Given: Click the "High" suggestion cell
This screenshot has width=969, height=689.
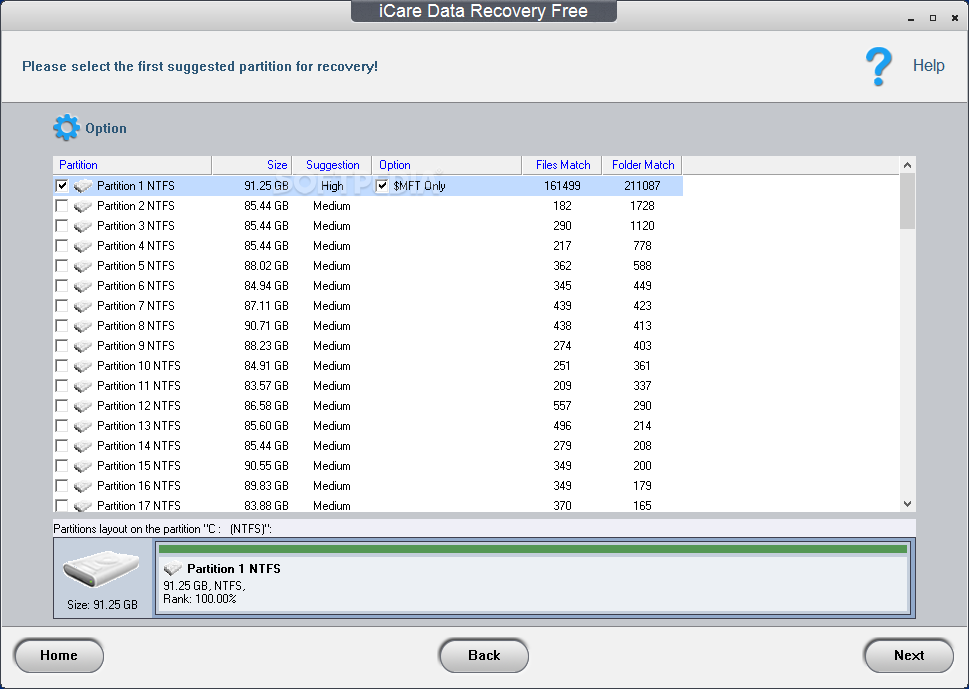Looking at the screenshot, I should pos(332,186).
